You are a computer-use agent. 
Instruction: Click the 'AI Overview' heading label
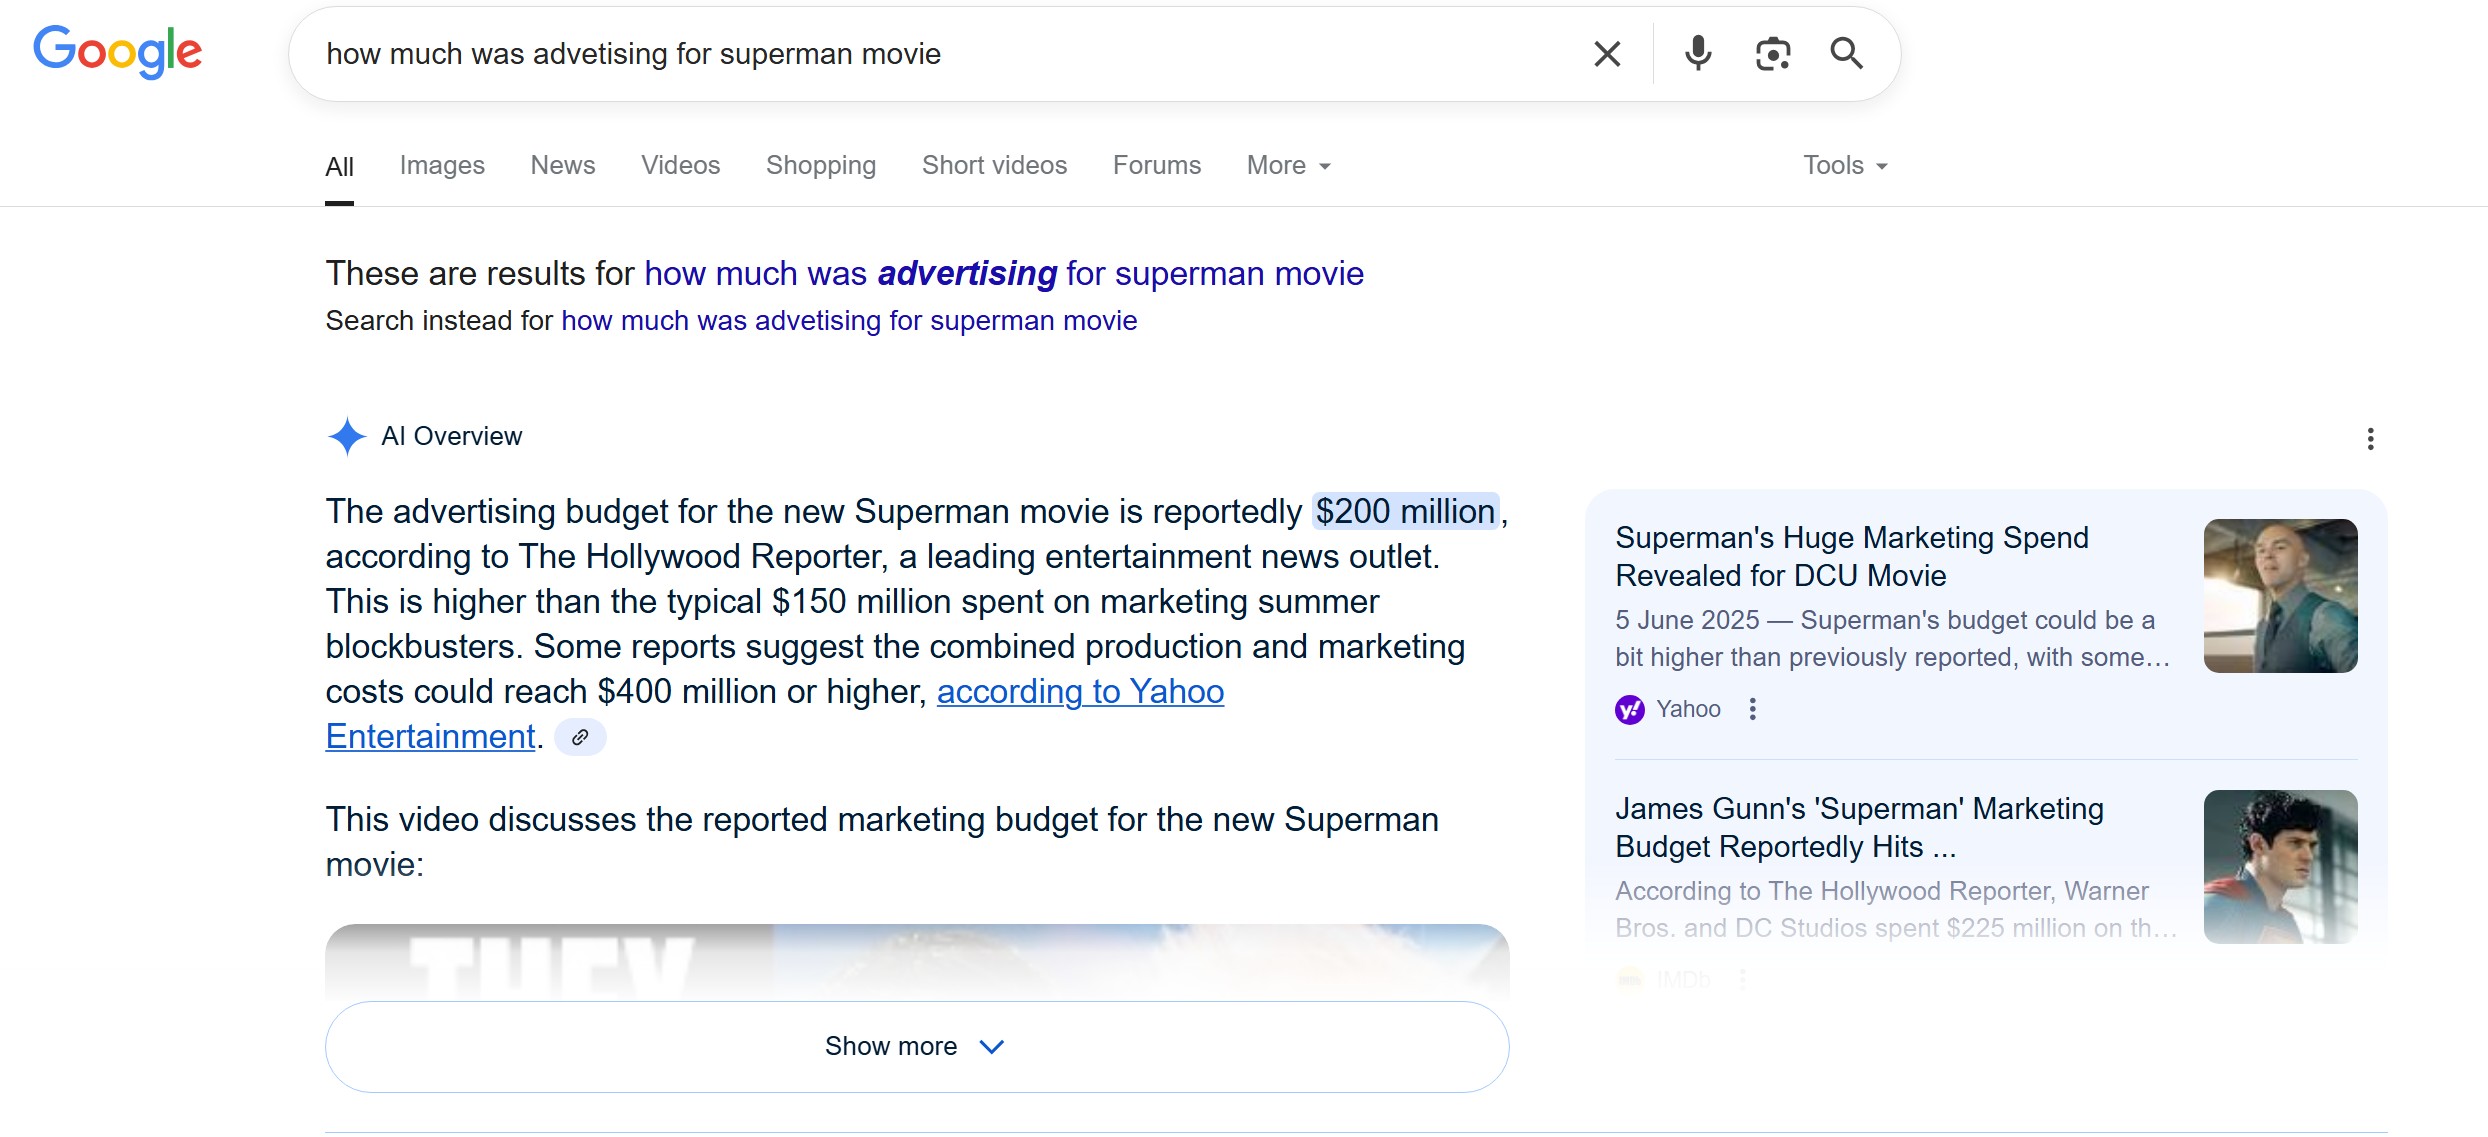pyautogui.click(x=451, y=436)
